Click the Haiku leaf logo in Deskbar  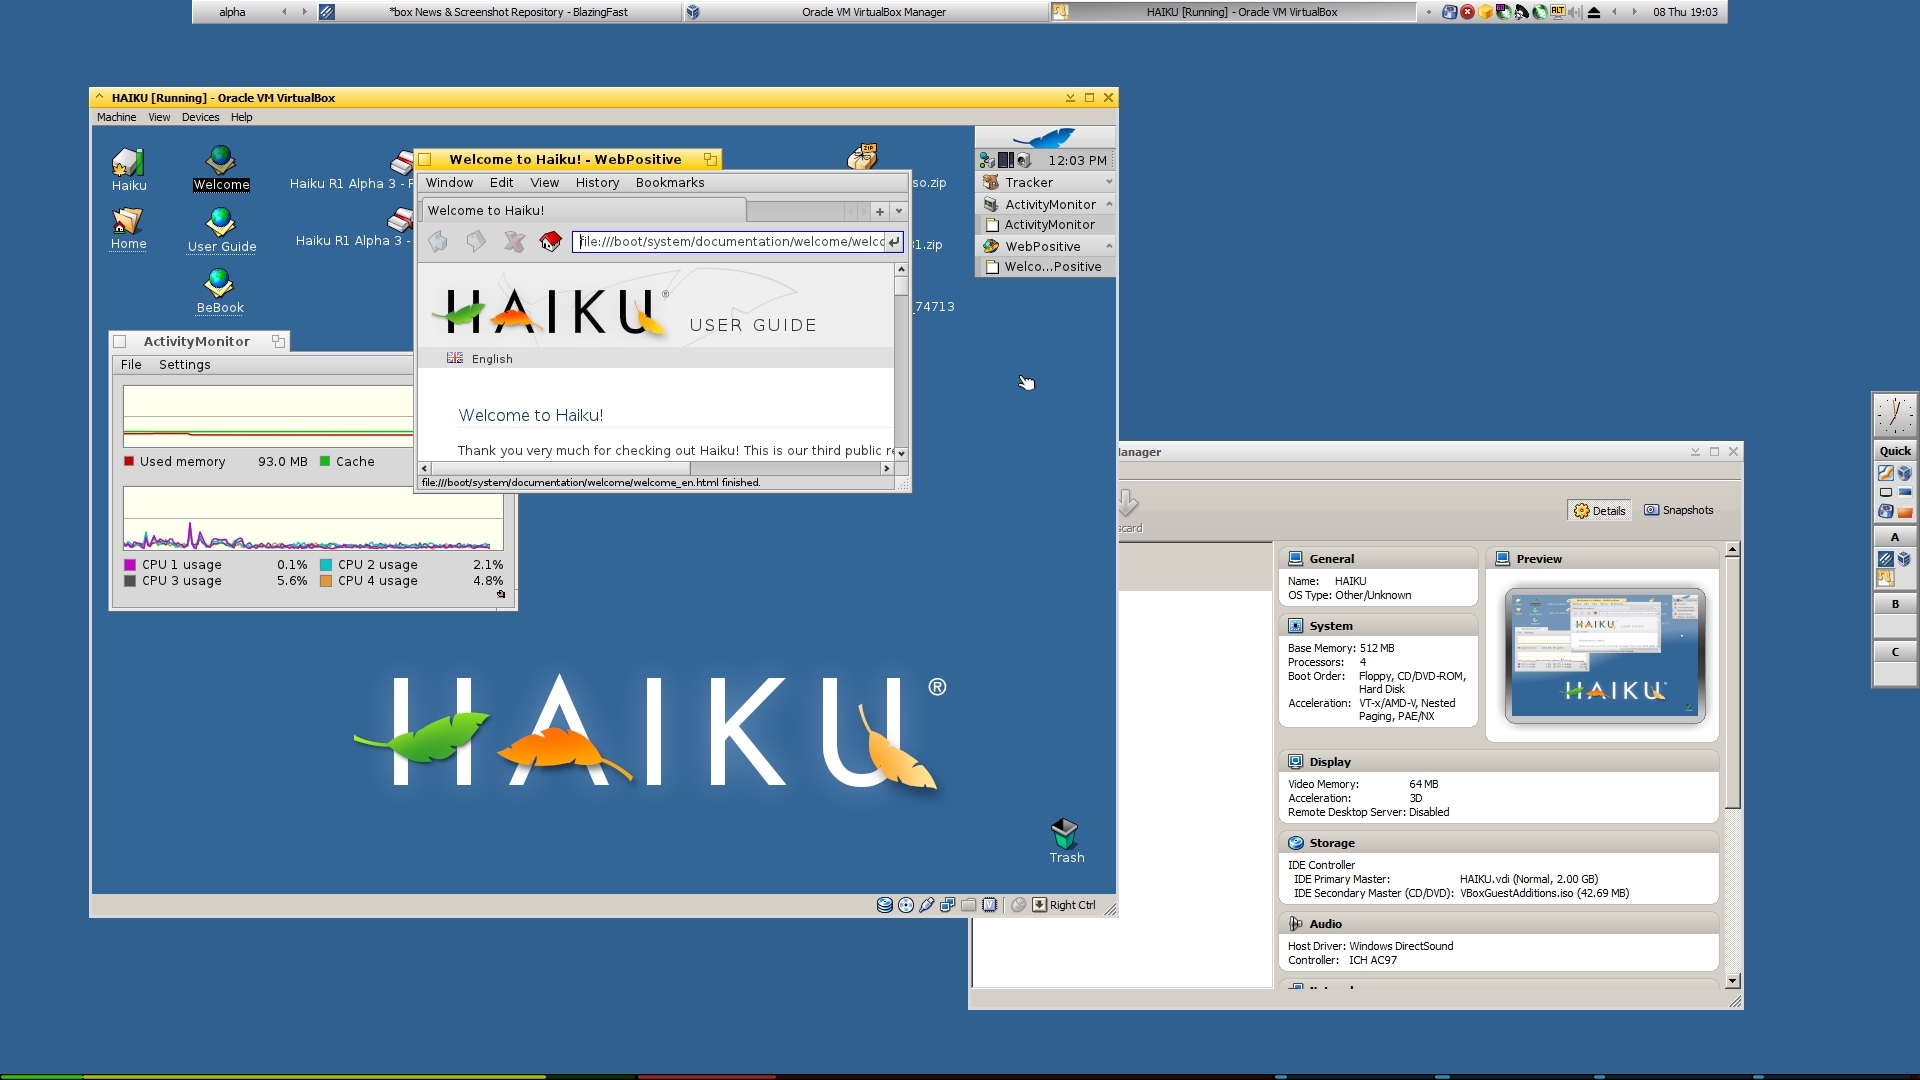[x=1044, y=137]
